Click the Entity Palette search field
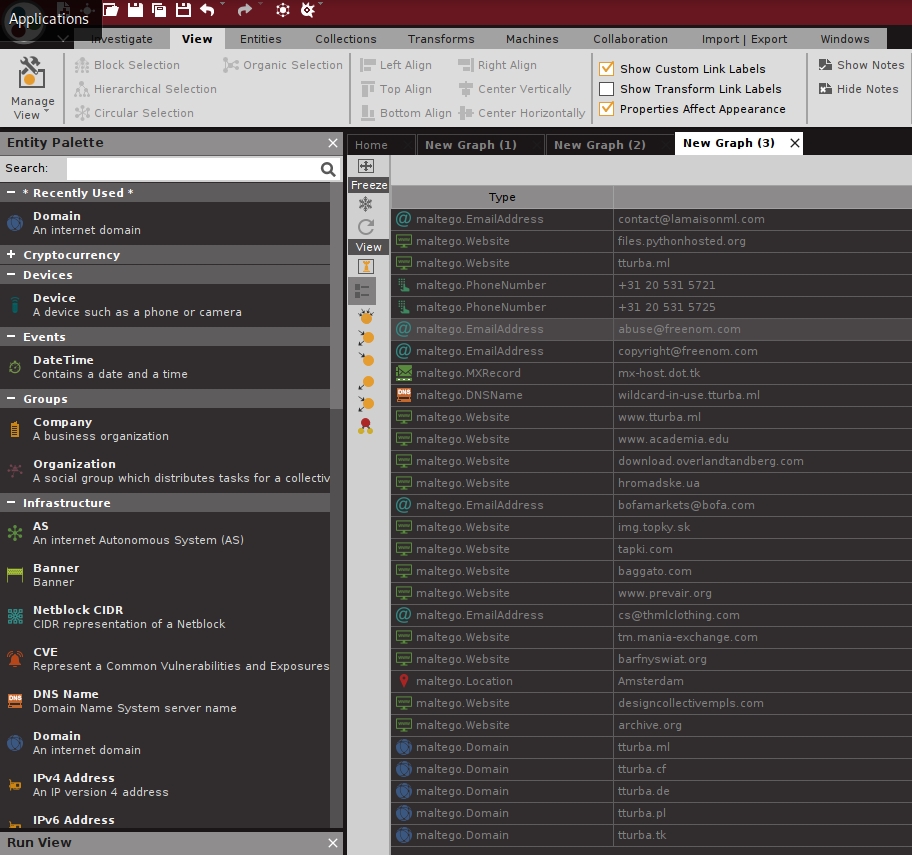The image size is (912, 855). 193,169
